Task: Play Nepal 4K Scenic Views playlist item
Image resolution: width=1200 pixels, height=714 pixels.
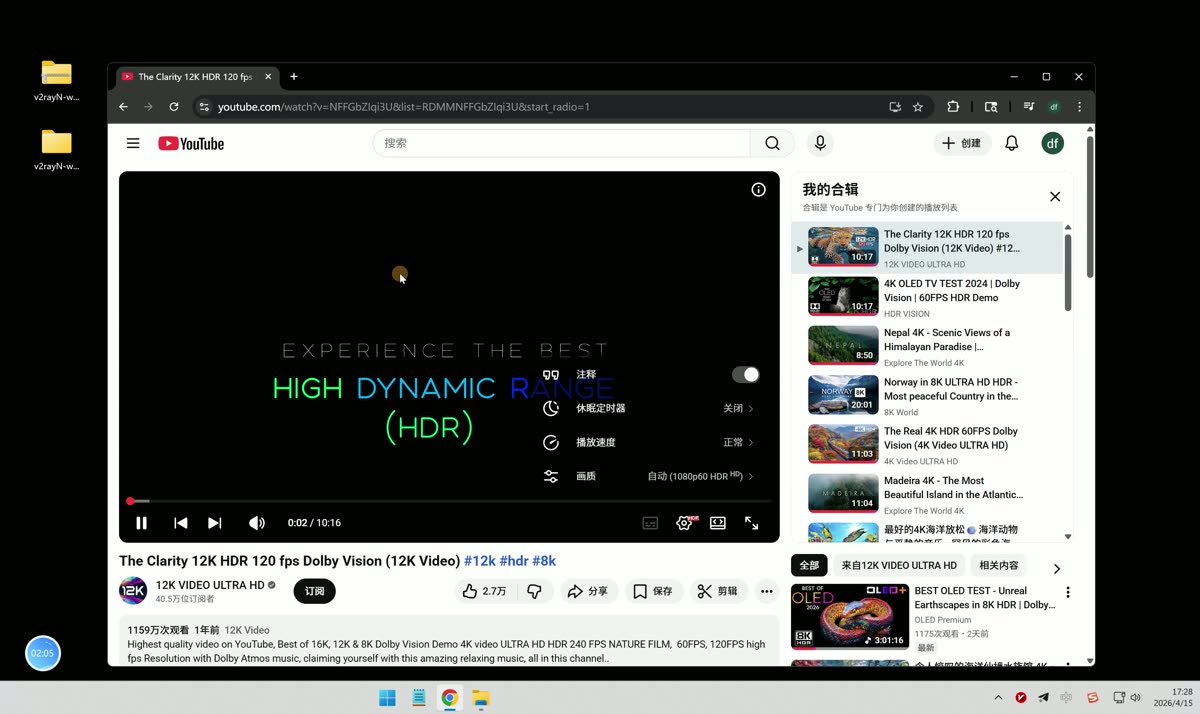Action: 926,346
